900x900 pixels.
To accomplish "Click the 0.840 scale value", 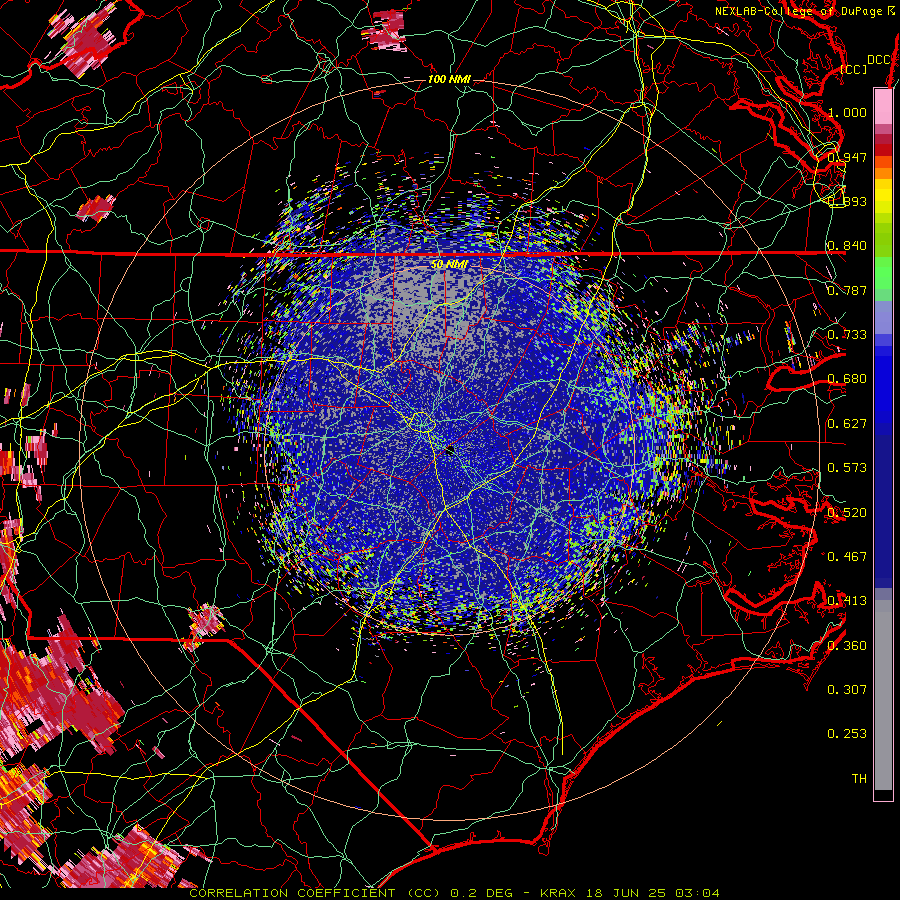I will pyautogui.click(x=847, y=245).
